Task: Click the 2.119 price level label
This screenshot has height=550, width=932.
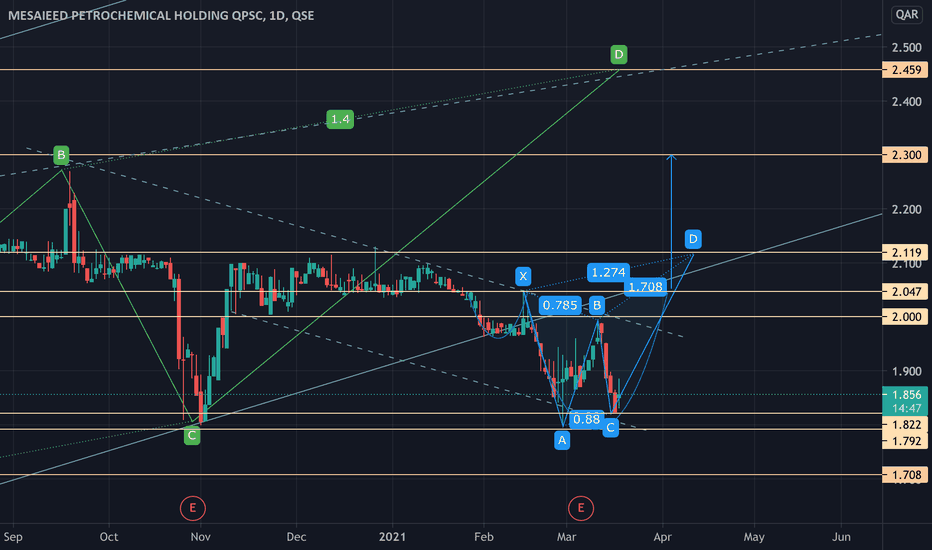Action: point(905,252)
